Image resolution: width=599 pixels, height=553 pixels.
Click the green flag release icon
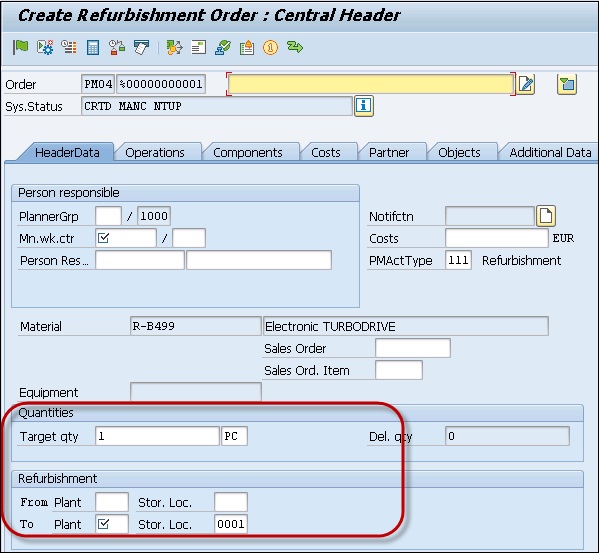coord(20,47)
